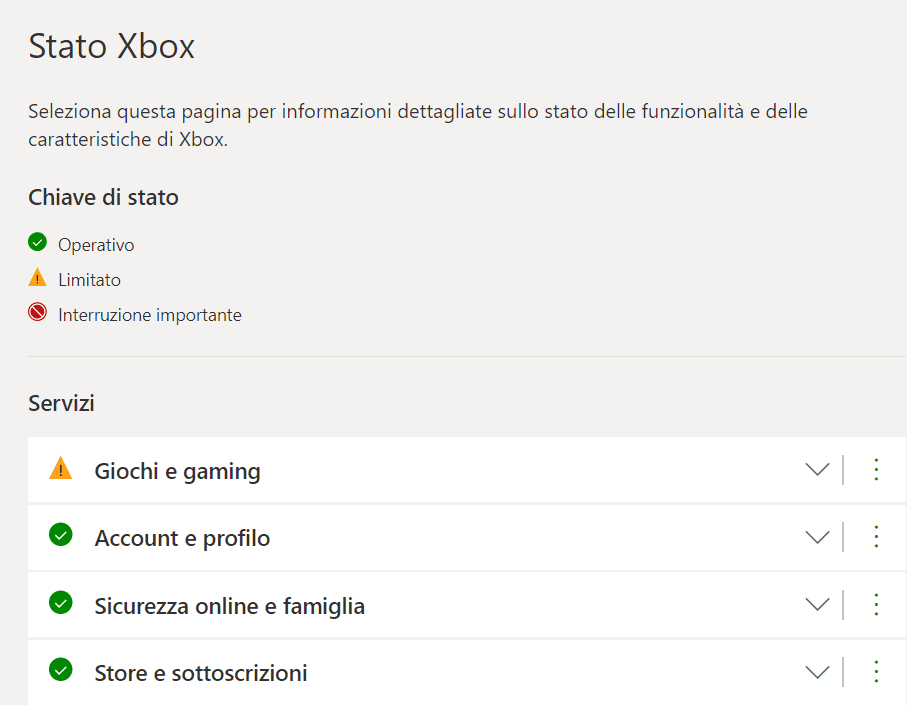Click the orange Limitato status key icon
907x705 pixels.
click(x=38, y=278)
